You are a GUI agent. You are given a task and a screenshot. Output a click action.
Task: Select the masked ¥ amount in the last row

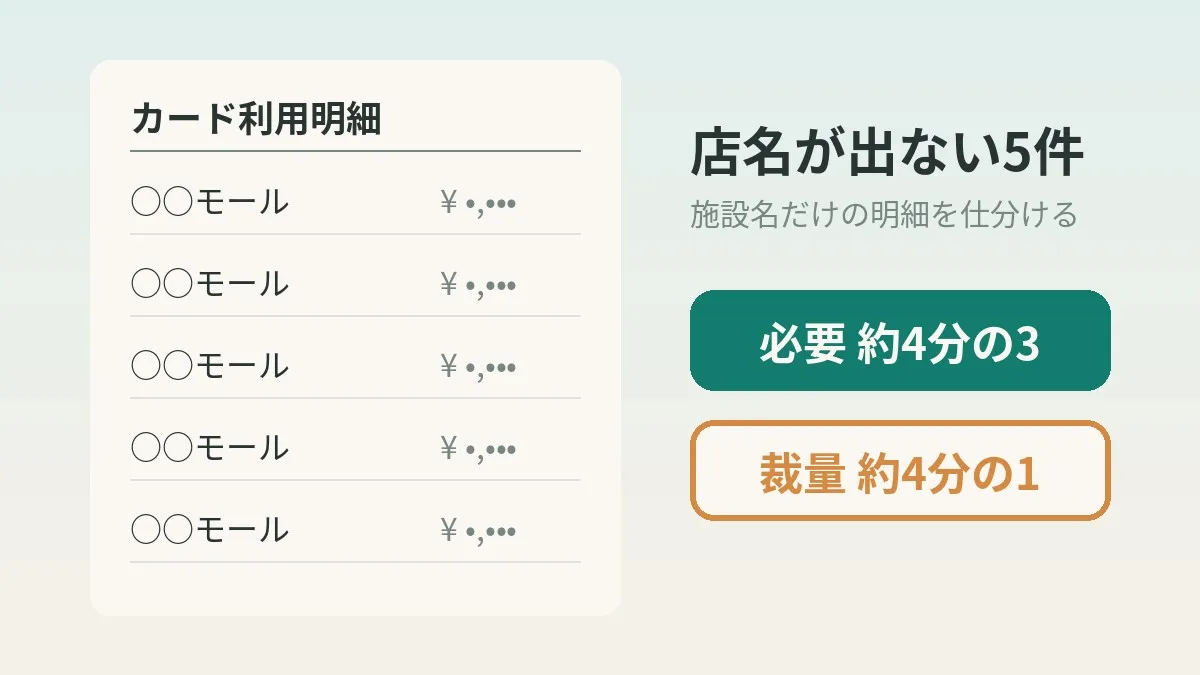point(478,531)
